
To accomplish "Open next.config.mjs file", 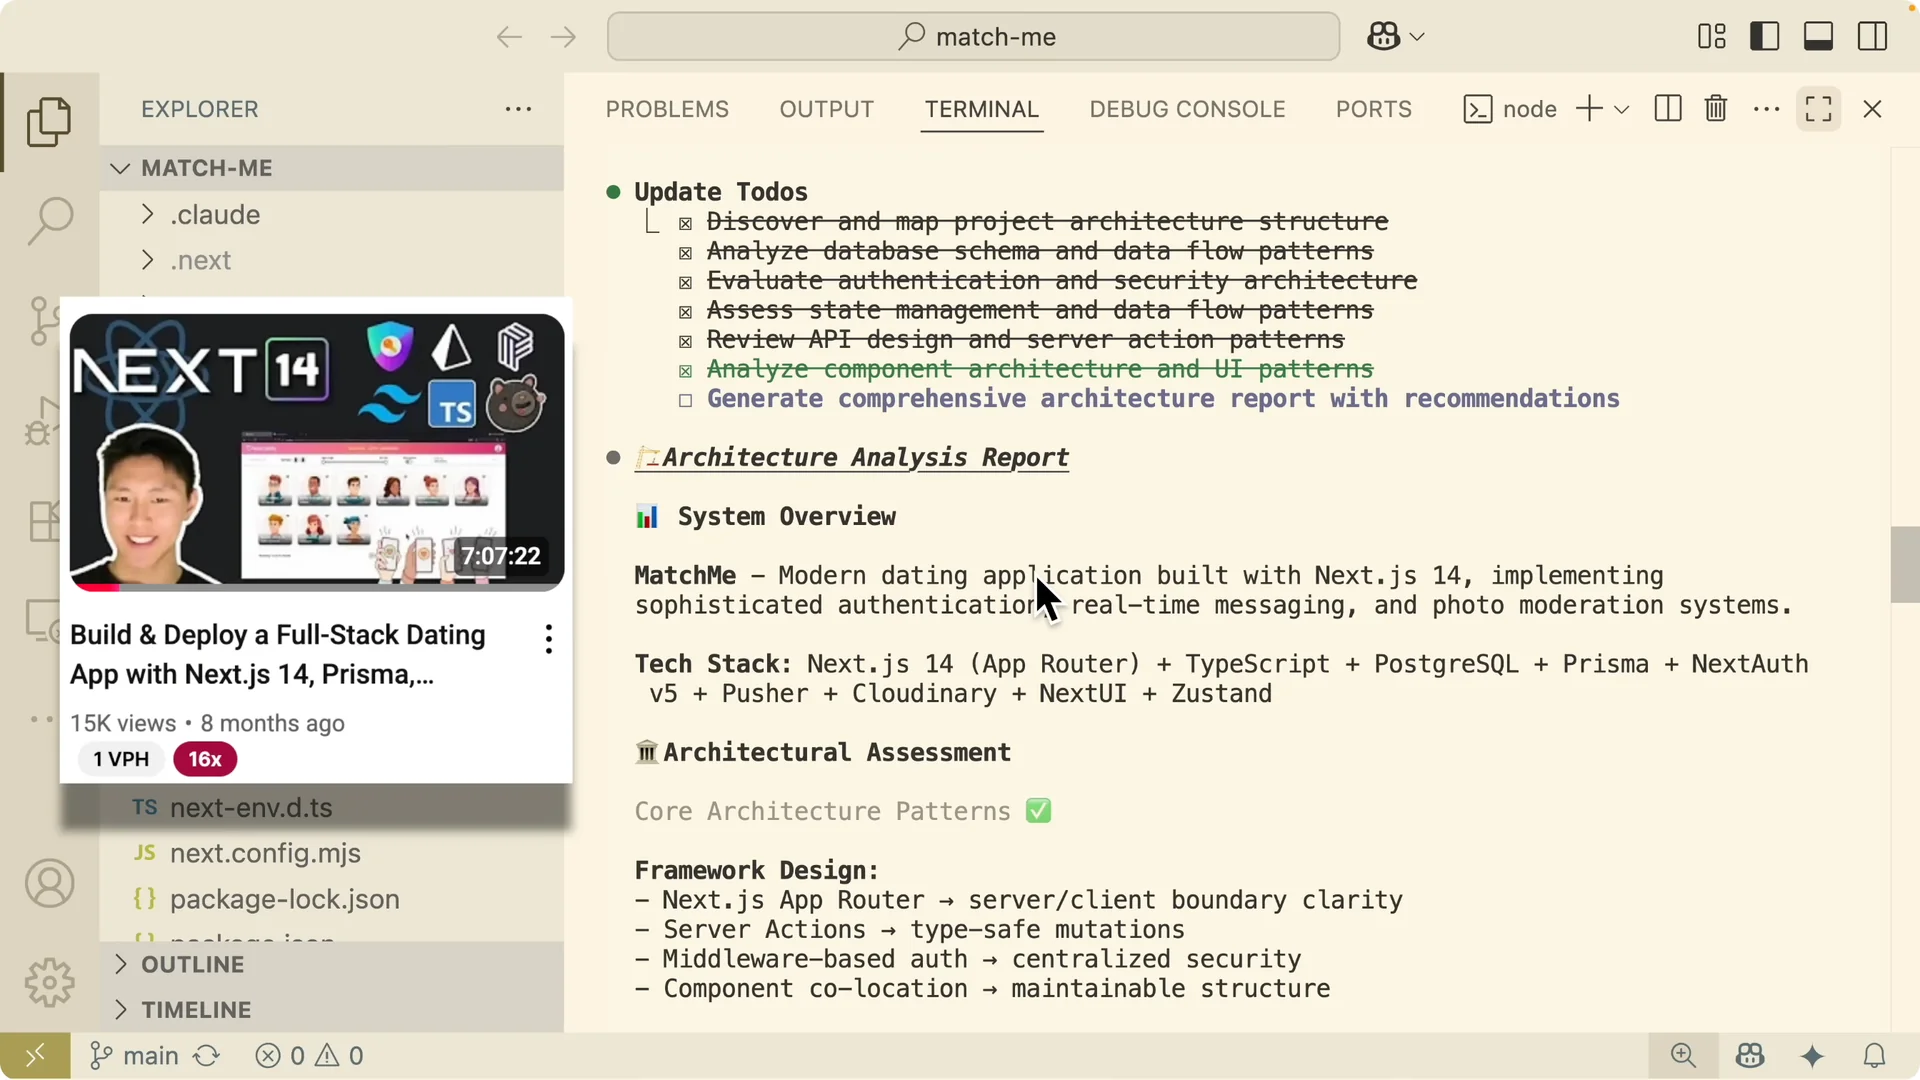I will 332,853.
